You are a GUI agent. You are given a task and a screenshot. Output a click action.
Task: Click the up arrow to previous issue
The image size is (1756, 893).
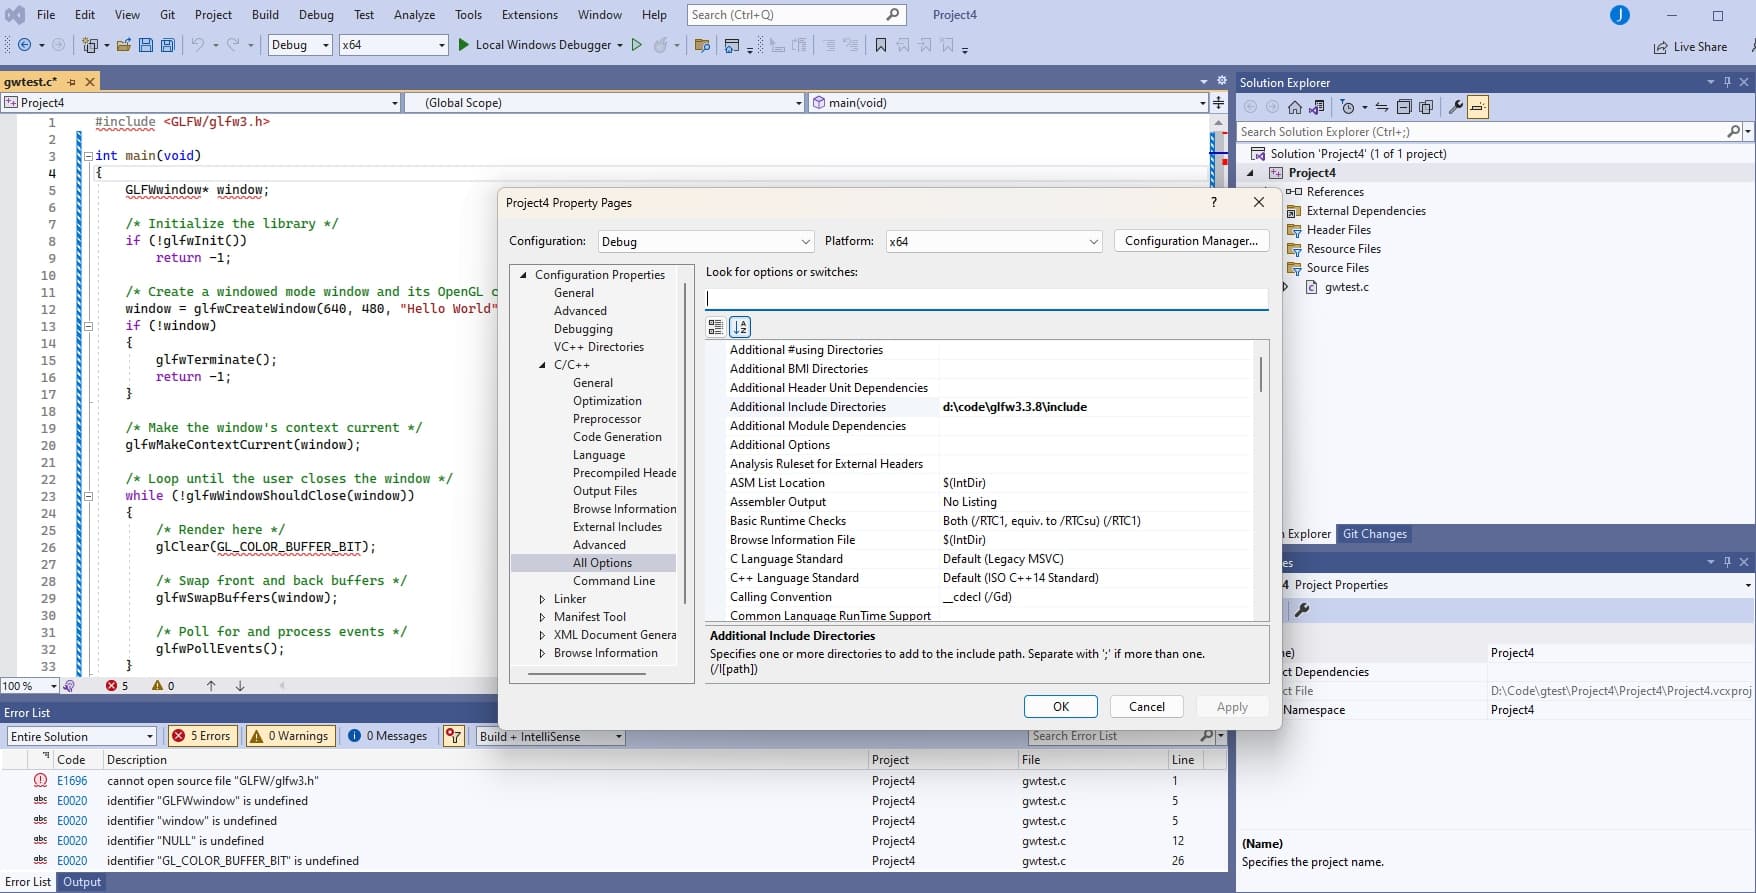(x=211, y=686)
